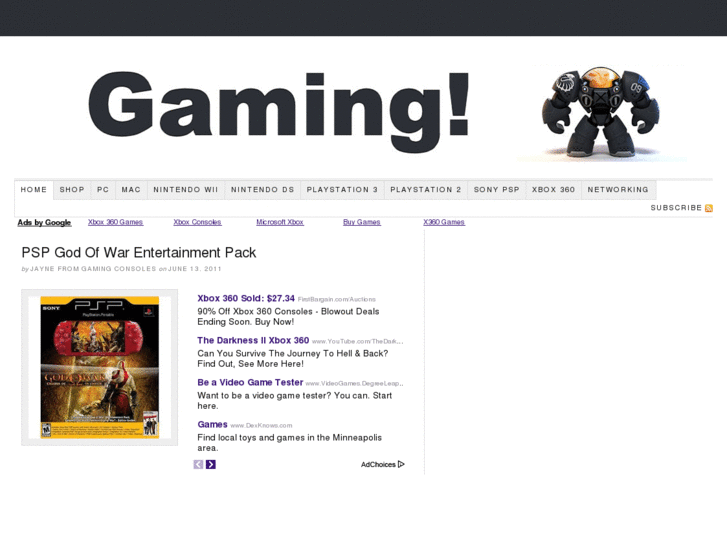The image size is (727, 545).
Task: Click the Ads by Google label
Action: [45, 223]
